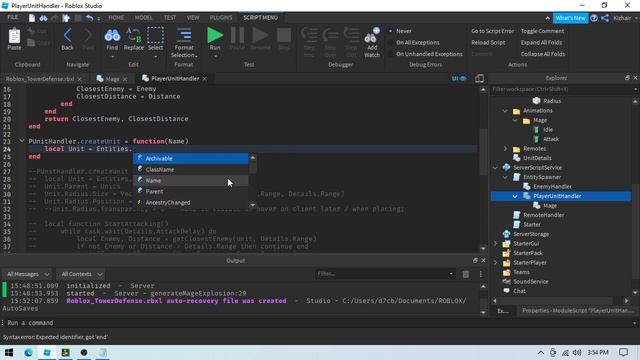Open Microsoft Edge from taskbar
Screen dimensions: 640x360
coord(28,352)
